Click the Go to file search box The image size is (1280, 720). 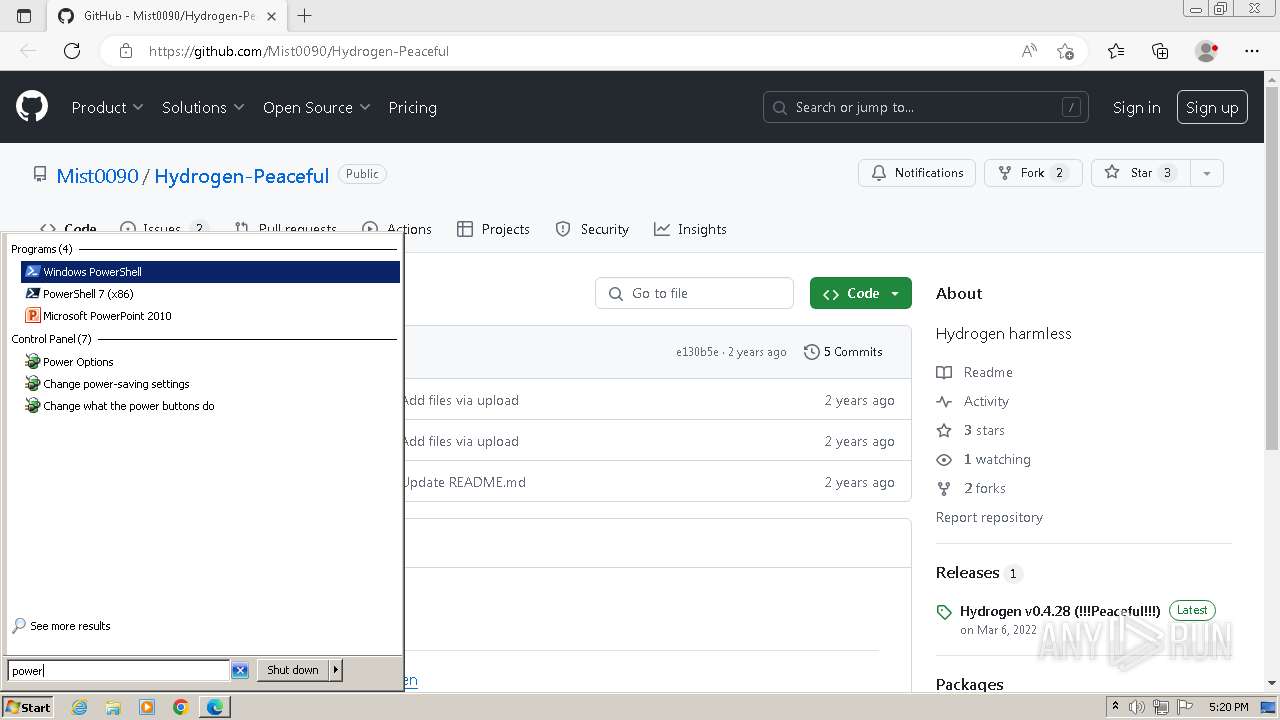coord(694,293)
